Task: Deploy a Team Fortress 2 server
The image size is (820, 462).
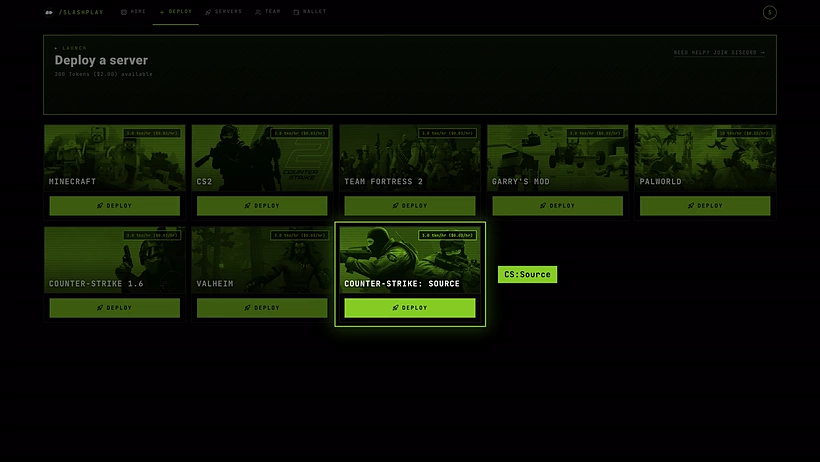Action: tap(410, 206)
